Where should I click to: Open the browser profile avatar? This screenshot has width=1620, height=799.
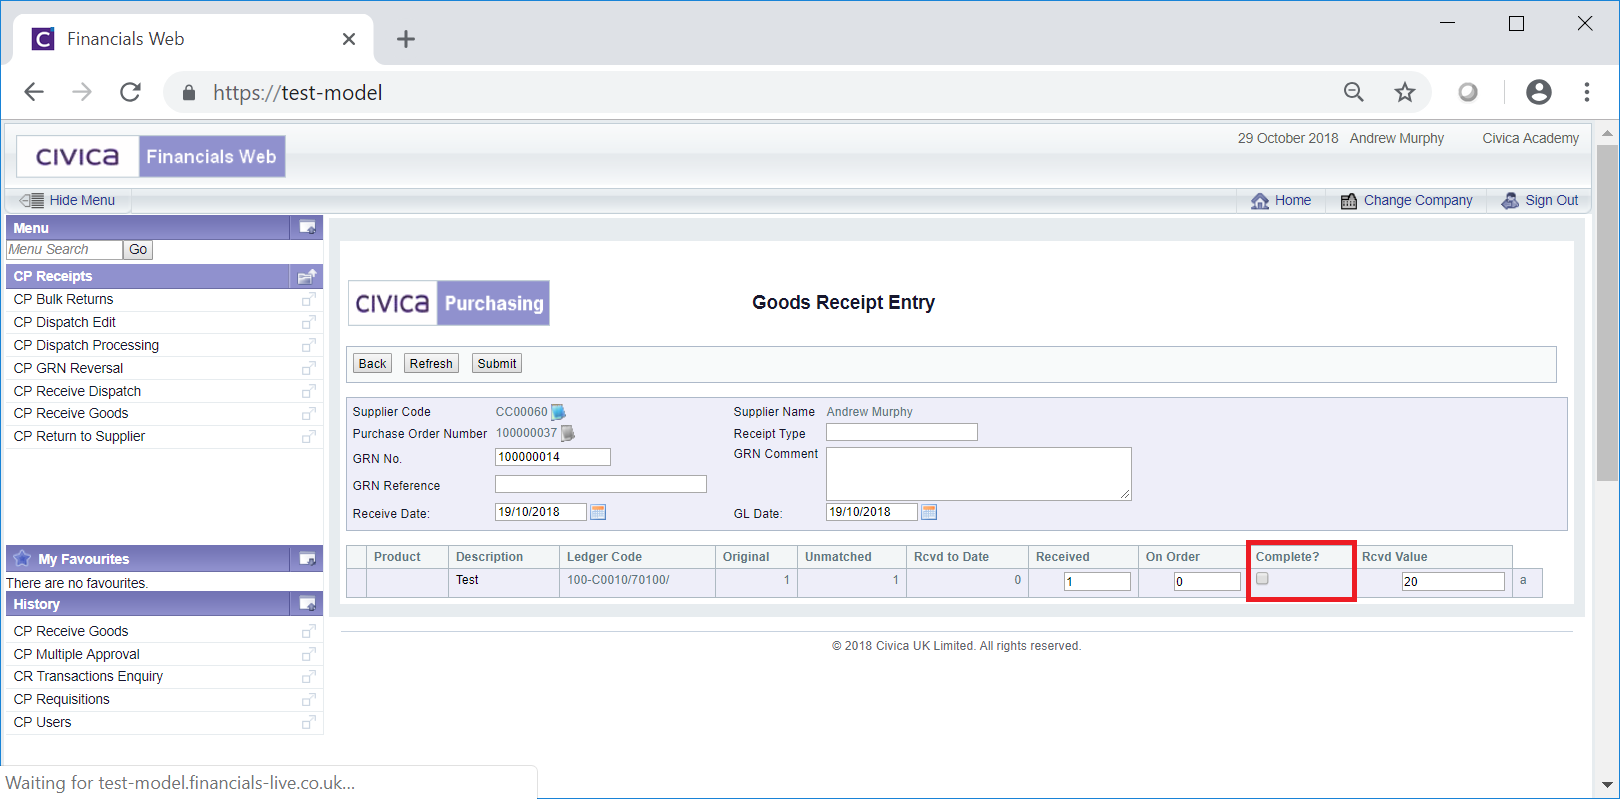1539,92
